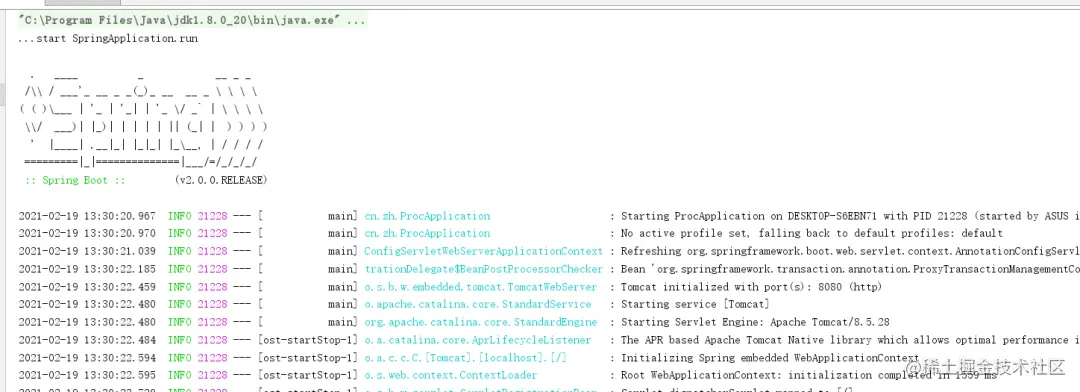Click 'o.s.b.w.embedded.tomcat.TomcatWebServer' logger name

coord(481,287)
